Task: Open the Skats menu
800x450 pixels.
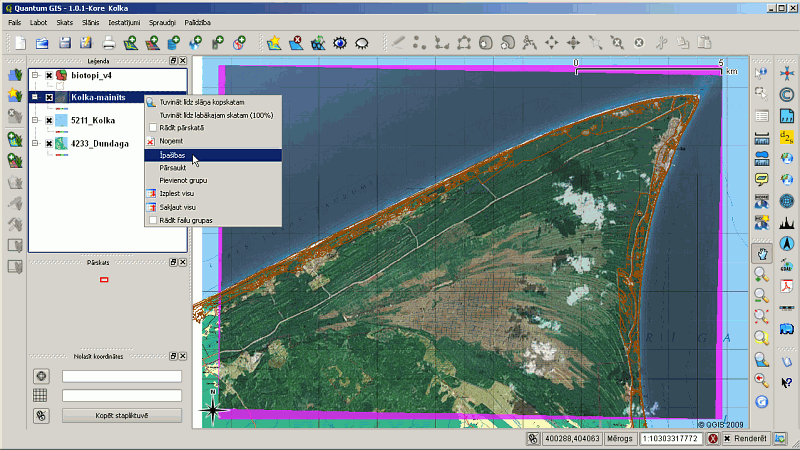Action: point(65,22)
